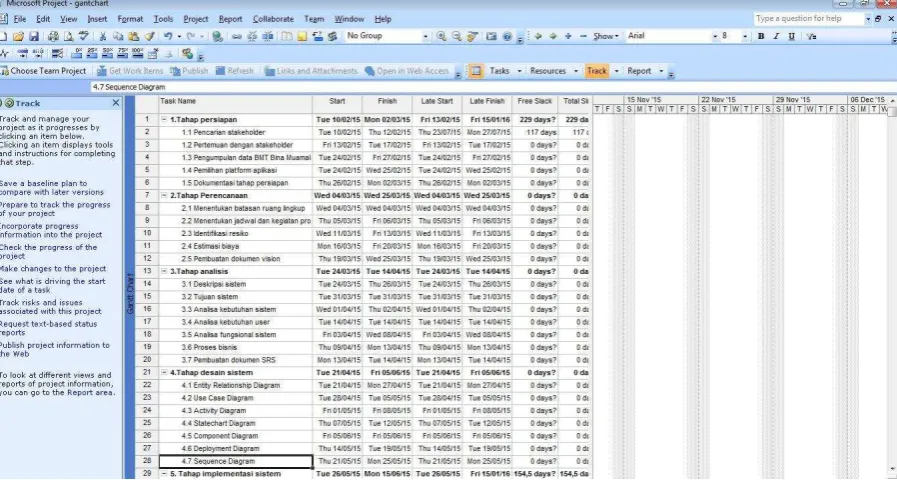Click the Save toolbar icon
The height and width of the screenshot is (480, 897).
(x=34, y=37)
